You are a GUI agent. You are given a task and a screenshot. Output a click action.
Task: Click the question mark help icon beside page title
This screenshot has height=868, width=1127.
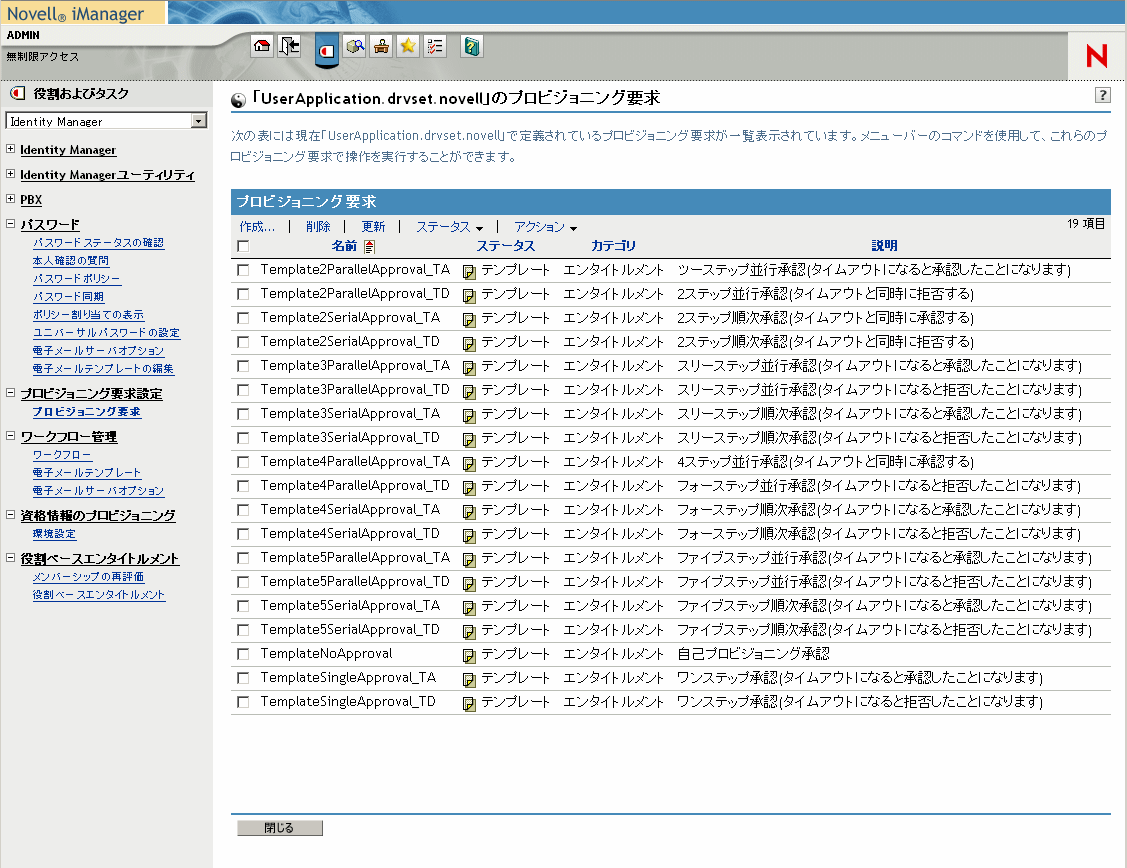click(x=1103, y=95)
